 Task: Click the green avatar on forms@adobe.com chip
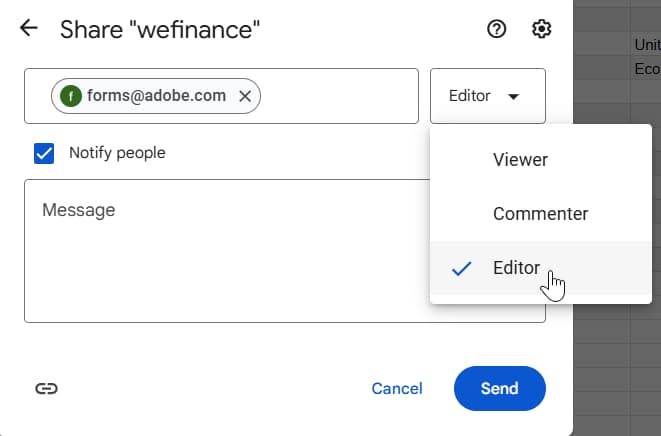(x=71, y=96)
